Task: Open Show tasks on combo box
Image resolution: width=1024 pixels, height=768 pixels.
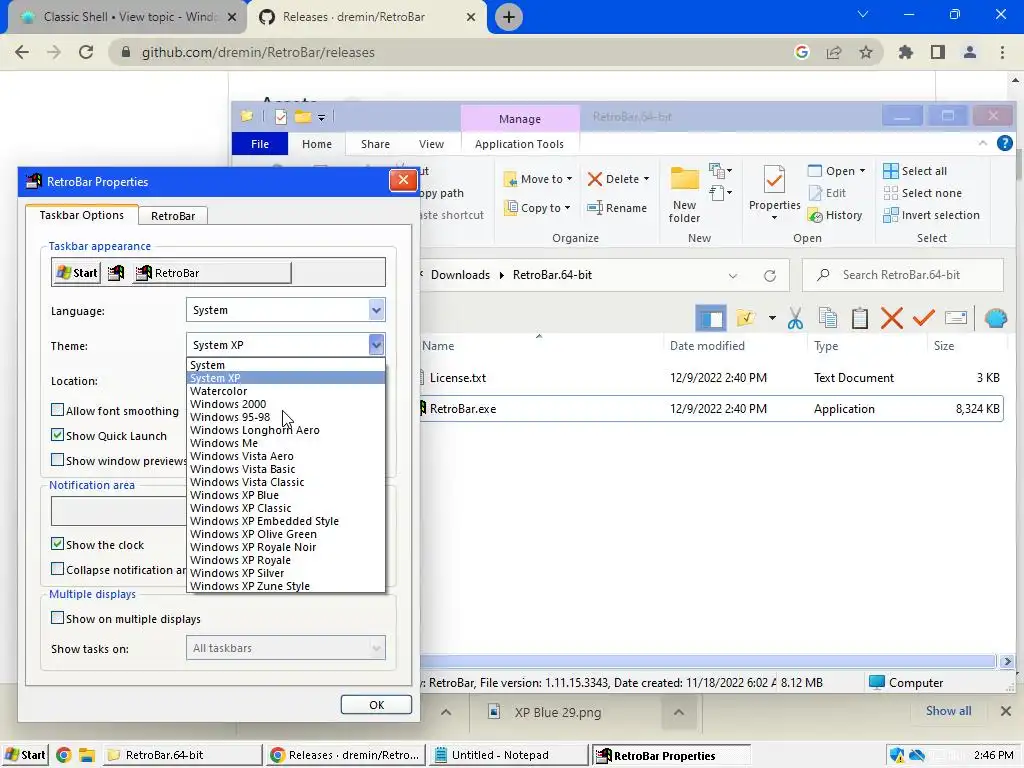Action: [285, 648]
